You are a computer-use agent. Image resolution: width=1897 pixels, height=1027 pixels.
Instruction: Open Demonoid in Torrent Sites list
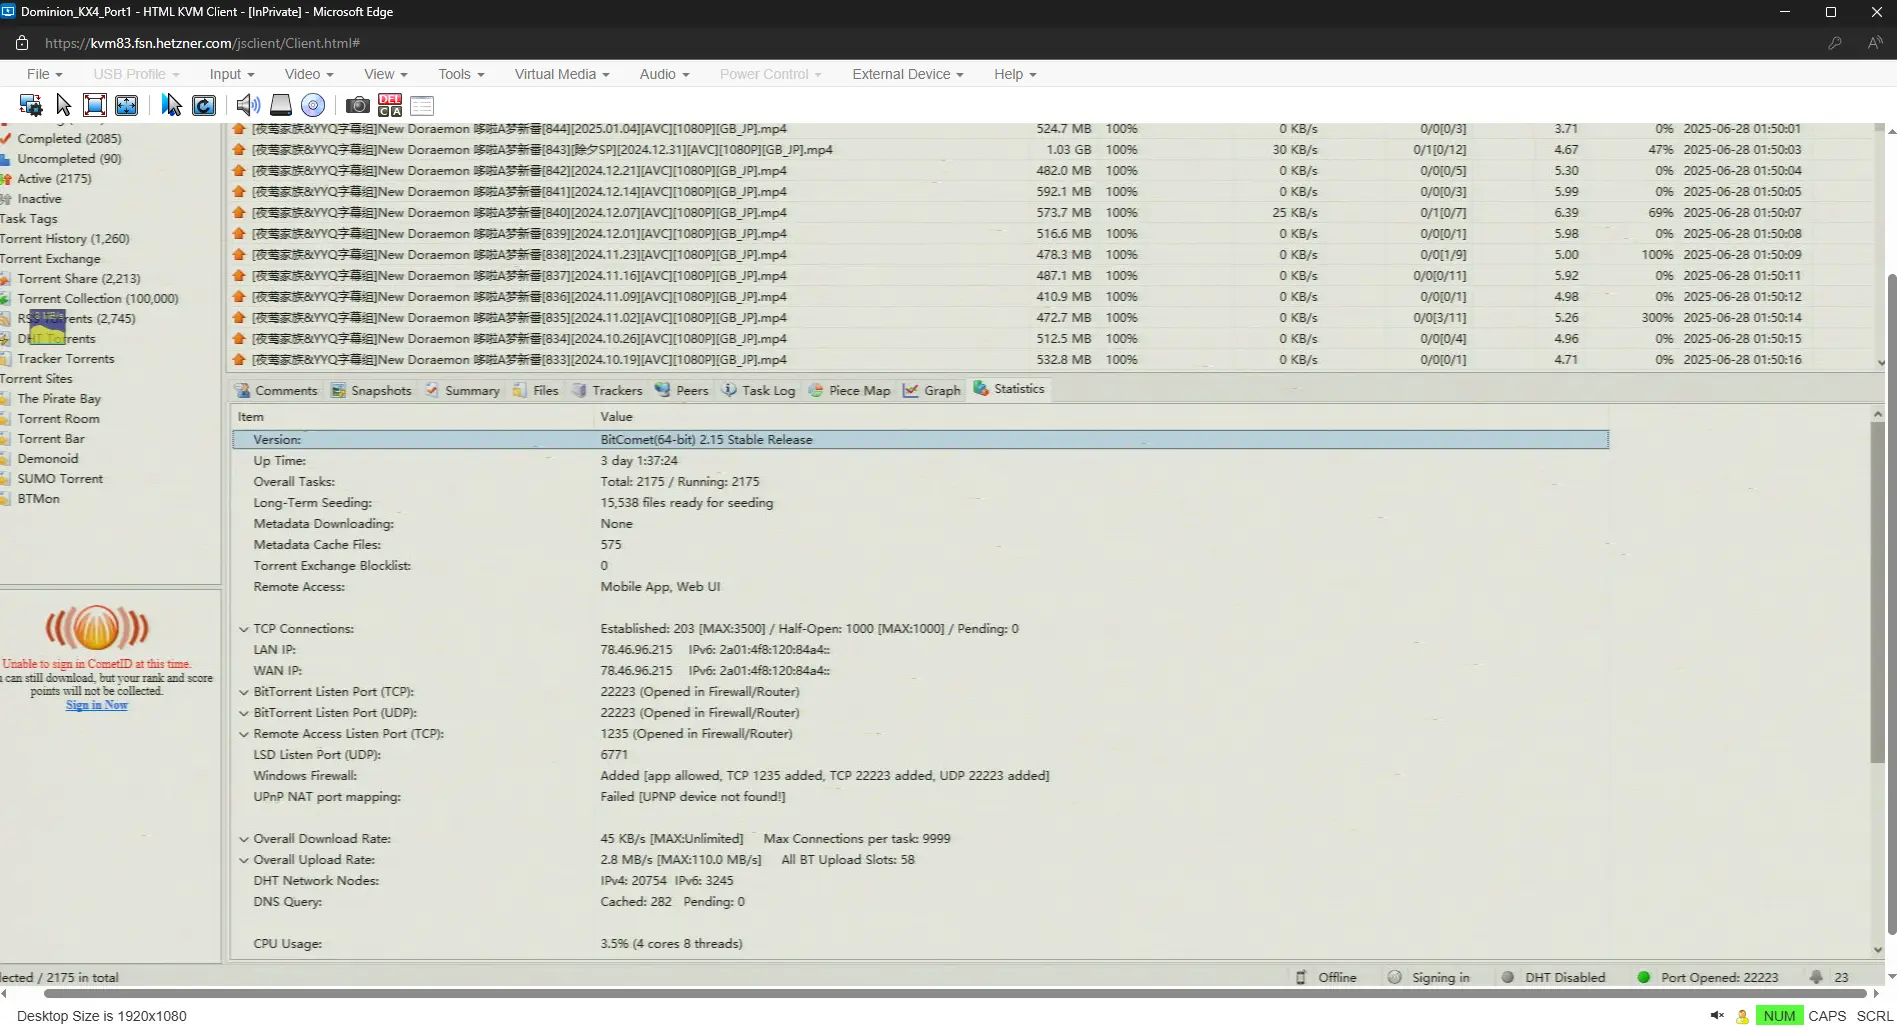click(48, 458)
